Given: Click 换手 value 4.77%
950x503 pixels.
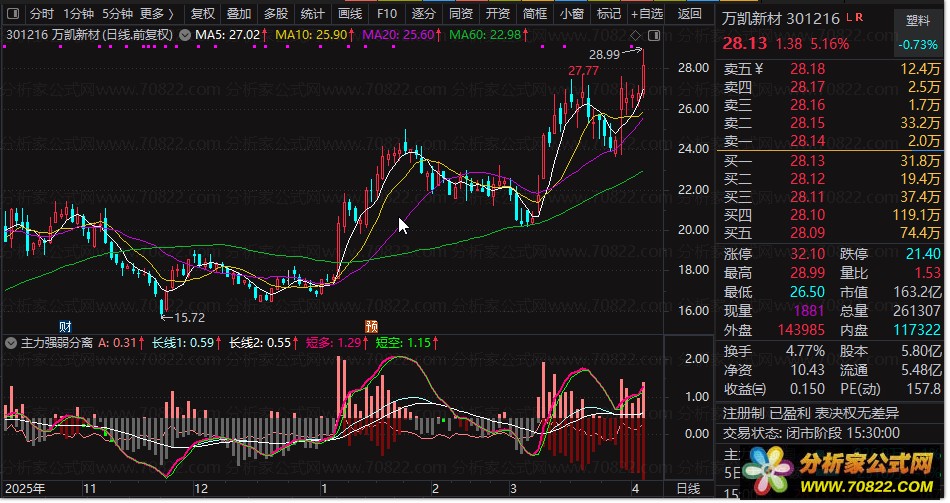Looking at the screenshot, I should [805, 351].
